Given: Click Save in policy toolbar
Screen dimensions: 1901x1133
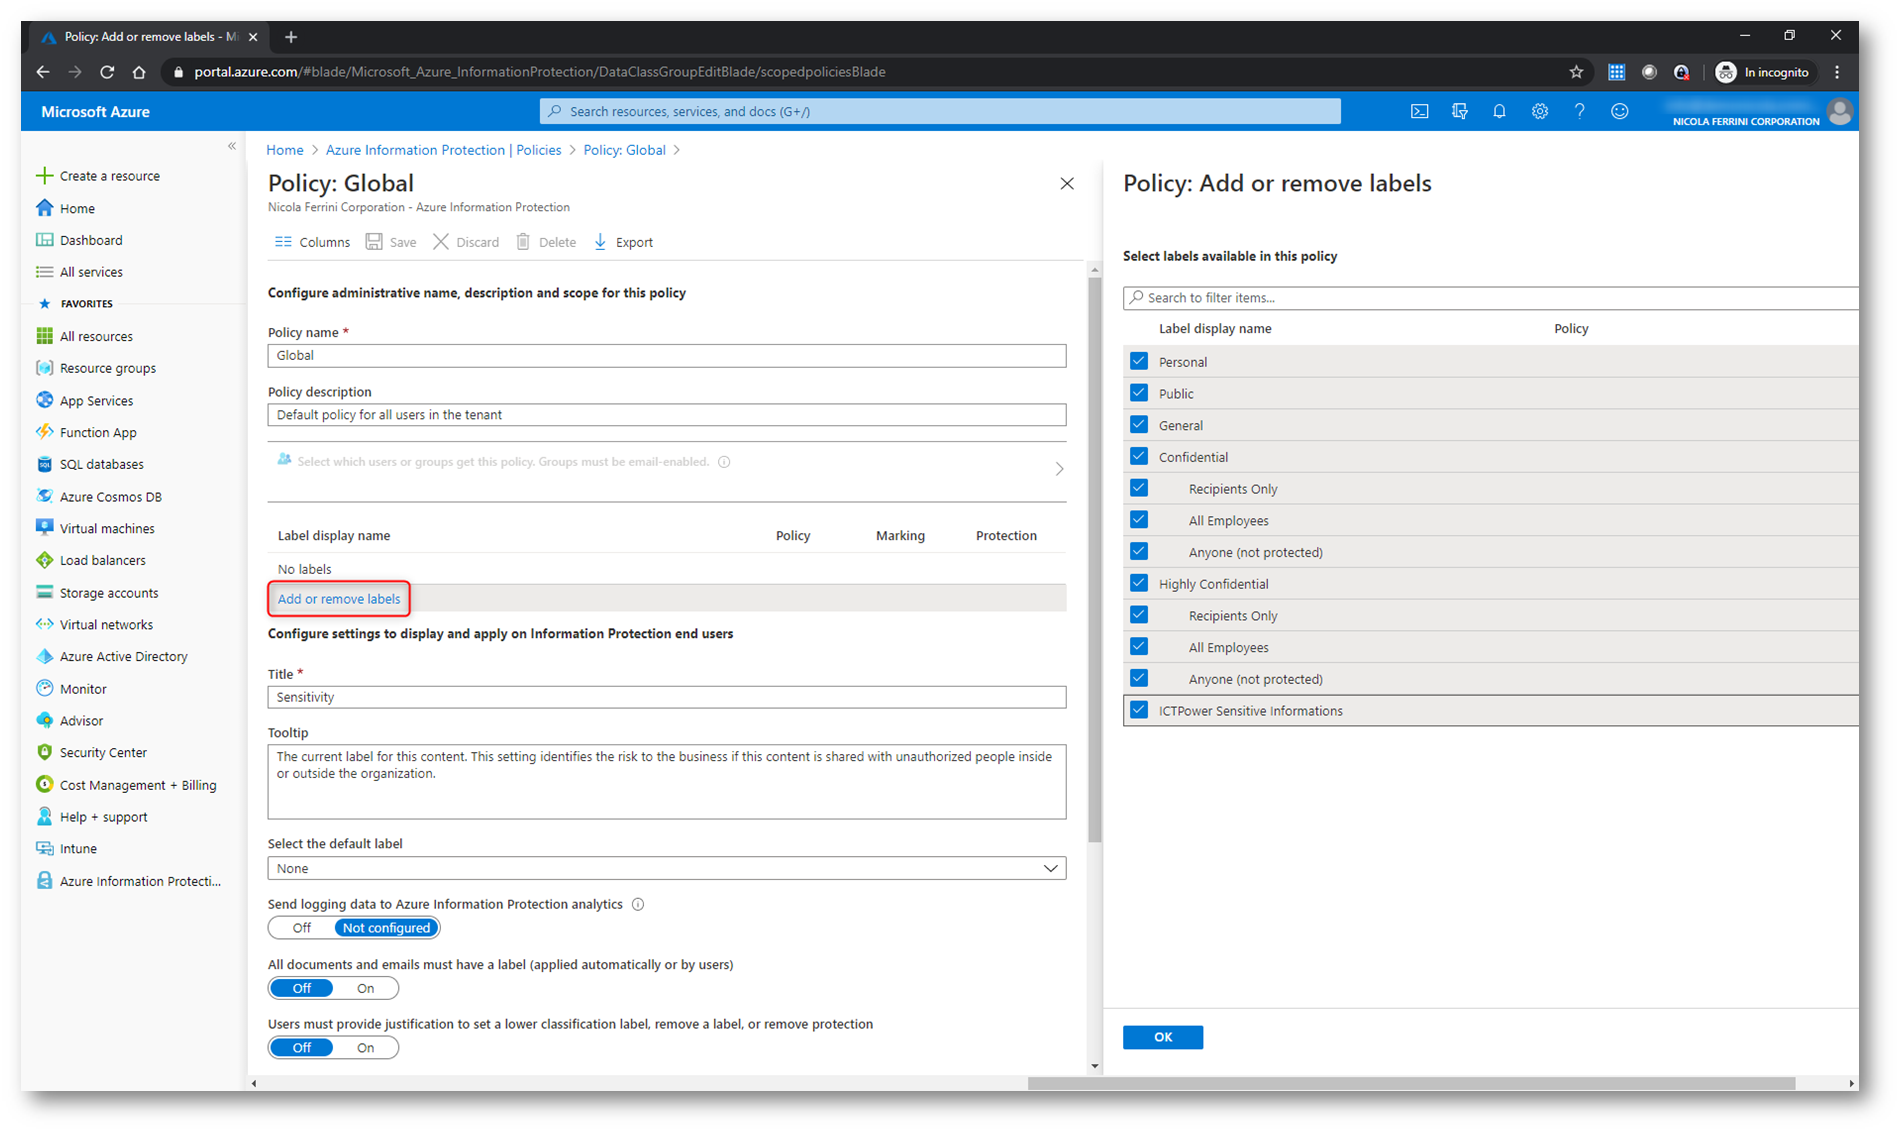Looking at the screenshot, I should (391, 242).
